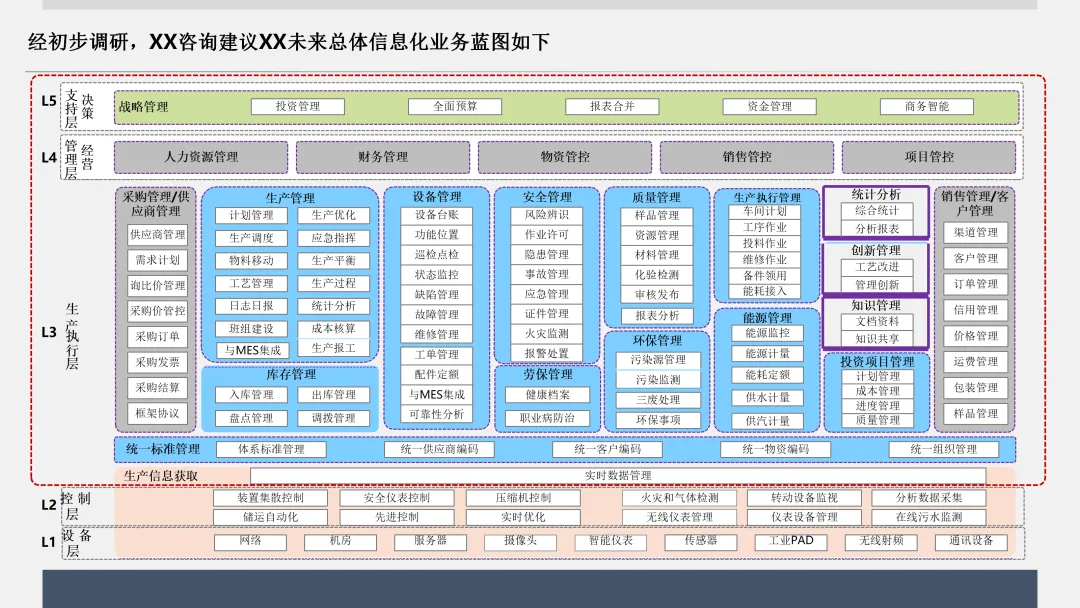Click the 询比价管理 box

click(158, 286)
